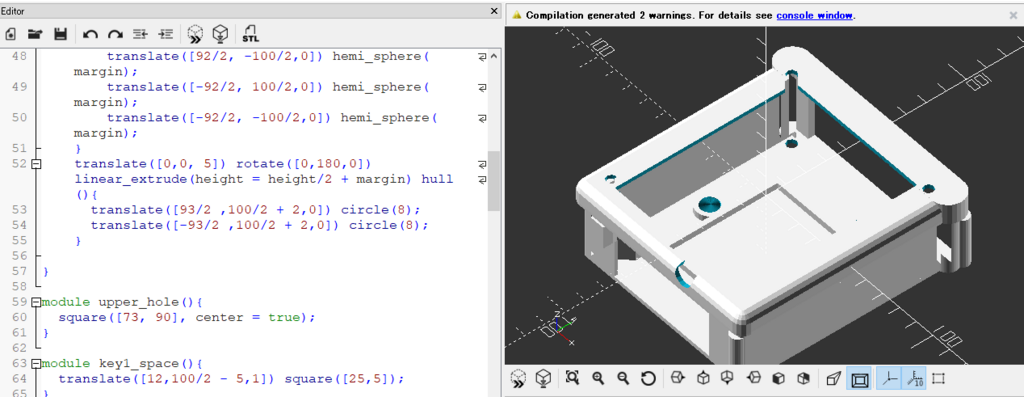Collapse the key1_space module at line 63
This screenshot has width=1024, height=397.
37,364
